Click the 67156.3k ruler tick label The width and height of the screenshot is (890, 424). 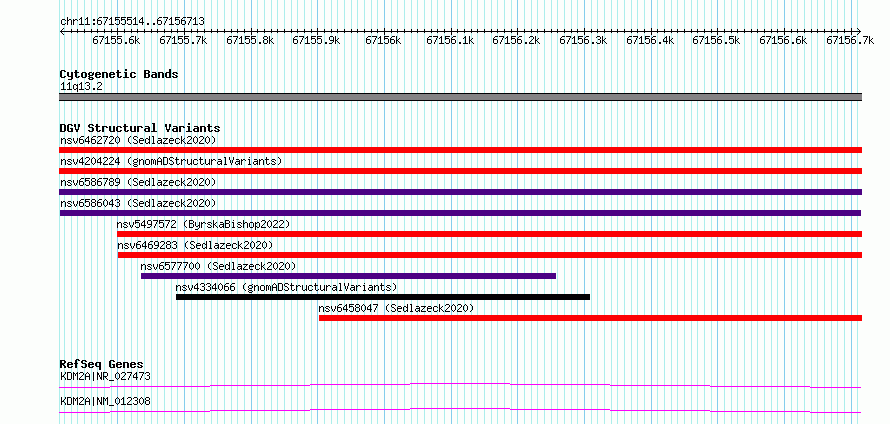click(x=583, y=40)
